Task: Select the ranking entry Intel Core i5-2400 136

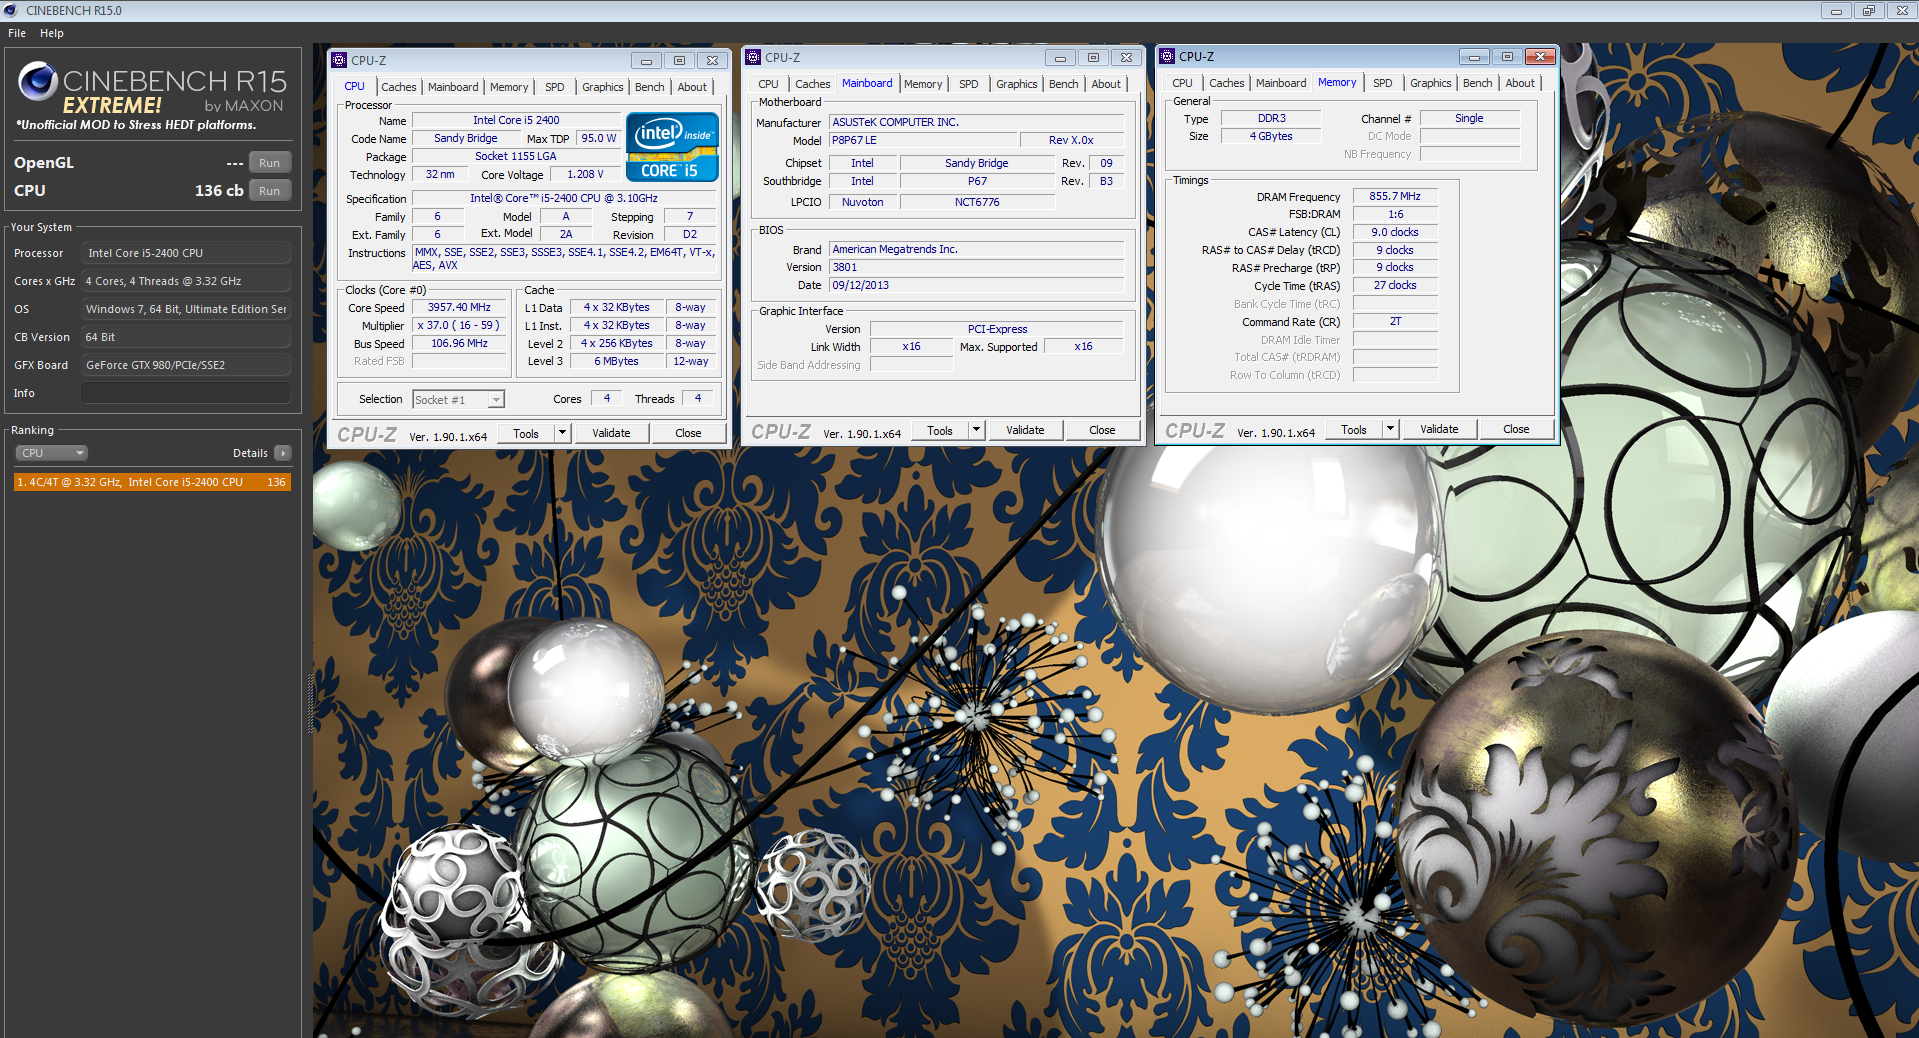Action: click(x=152, y=482)
